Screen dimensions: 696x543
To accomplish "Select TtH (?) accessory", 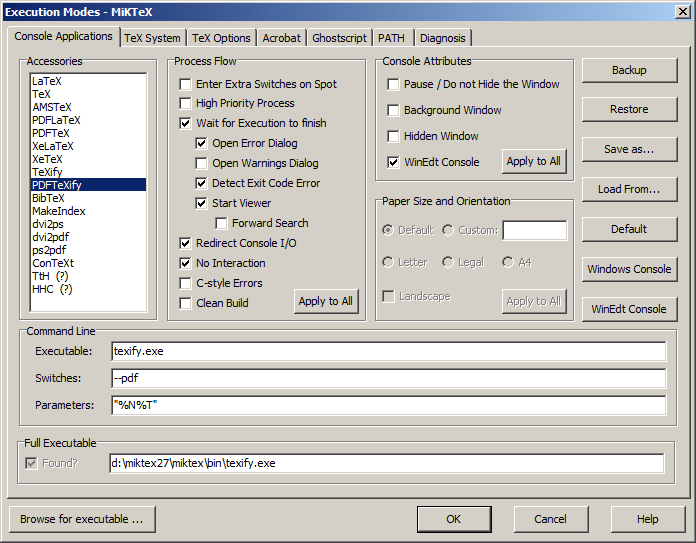I will 88,276.
